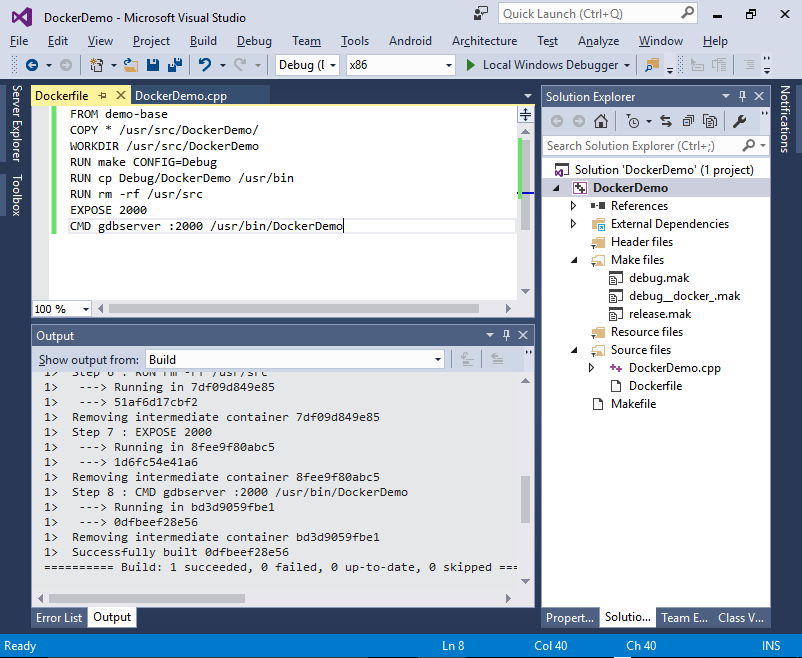Viewport: 802px width, 658px height.
Task: Click the Quick Launch search magnifier icon
Action: click(688, 13)
